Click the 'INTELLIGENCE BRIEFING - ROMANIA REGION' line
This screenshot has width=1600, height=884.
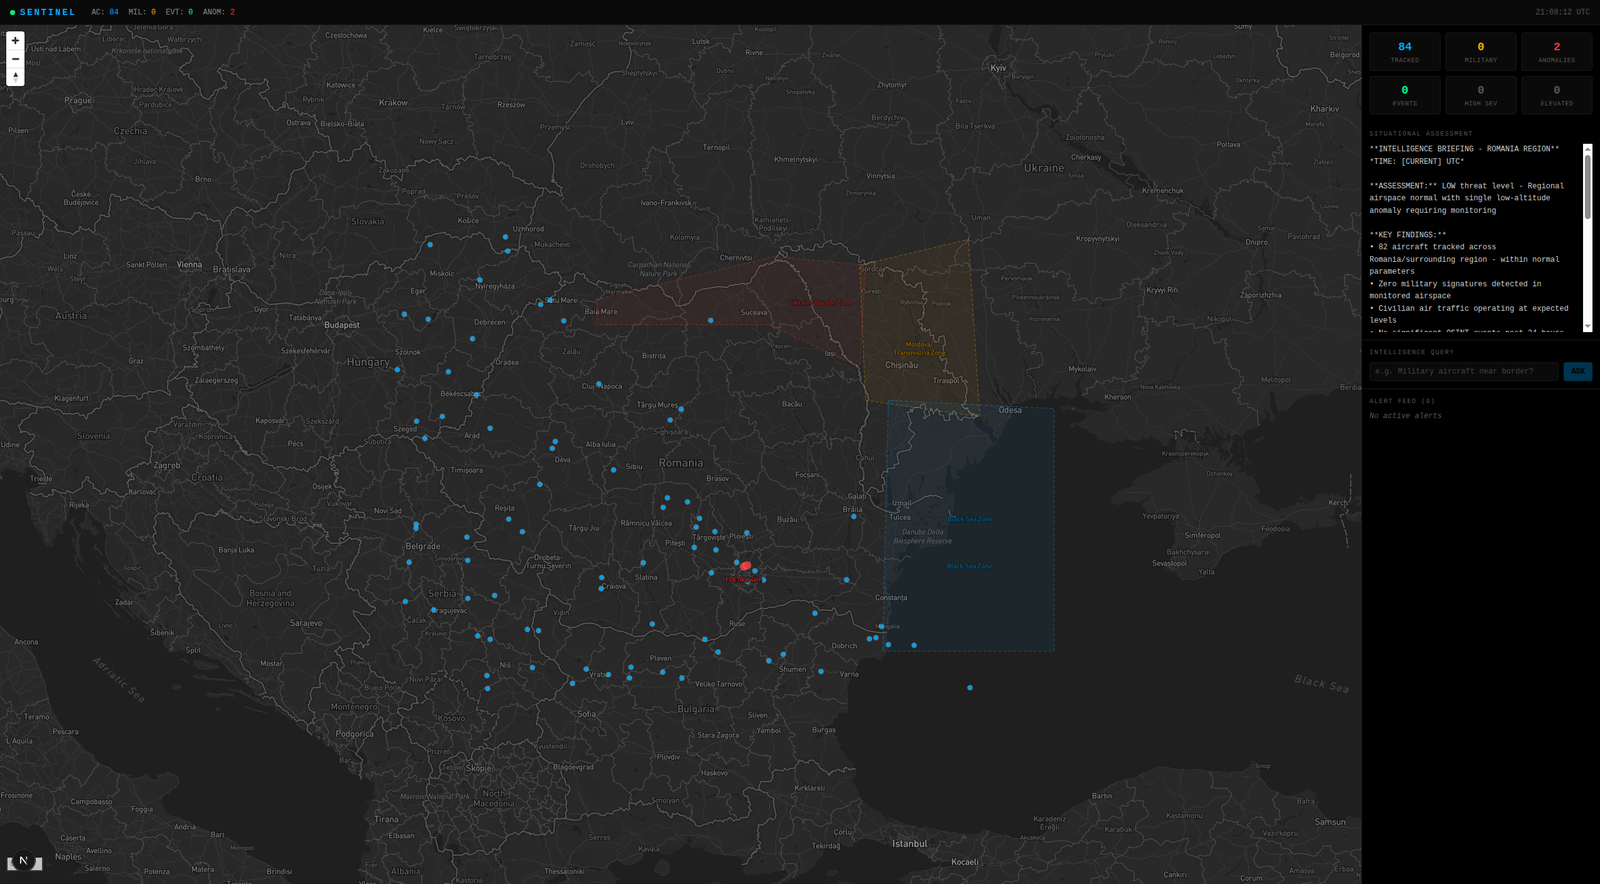click(1464, 149)
